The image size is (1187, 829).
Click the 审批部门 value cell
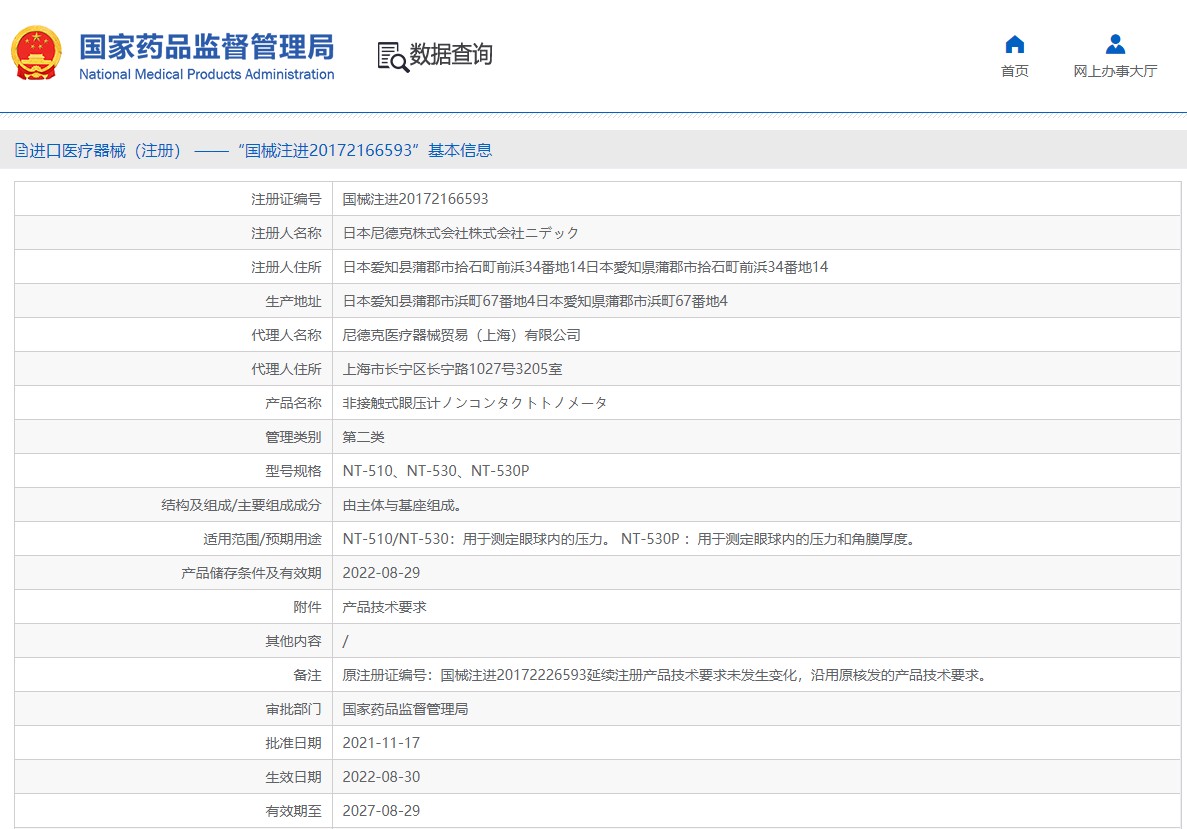coord(405,708)
